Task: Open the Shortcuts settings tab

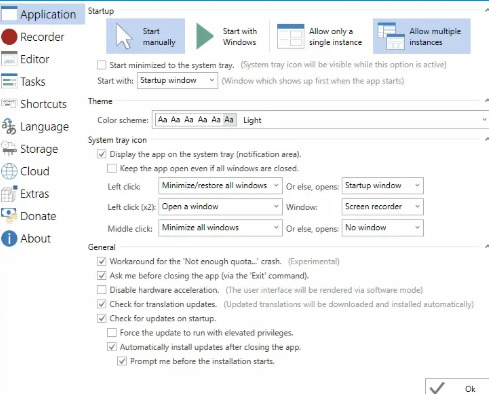Action: click(x=43, y=104)
